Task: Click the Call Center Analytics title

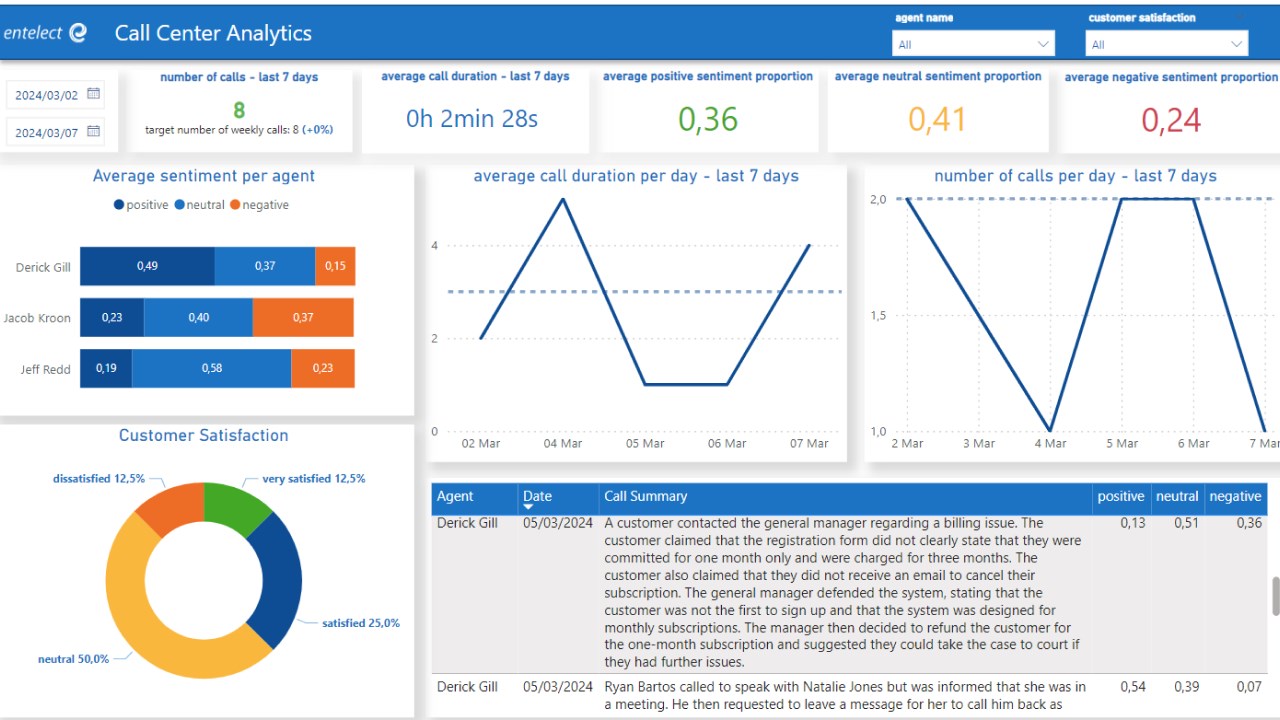Action: pyautogui.click(x=213, y=33)
